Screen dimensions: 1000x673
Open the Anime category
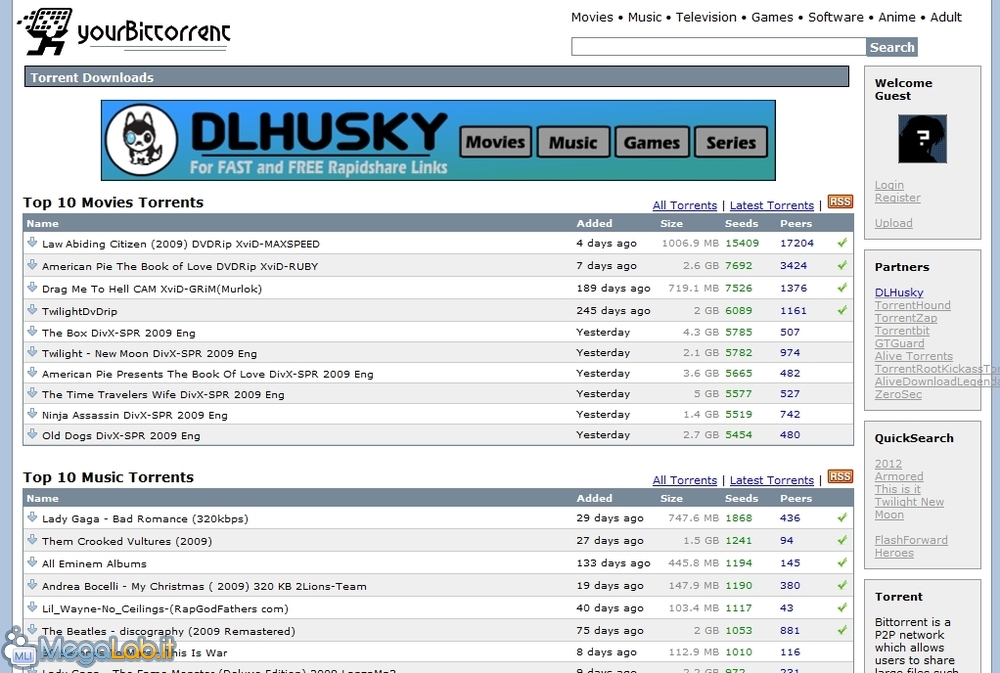(897, 17)
